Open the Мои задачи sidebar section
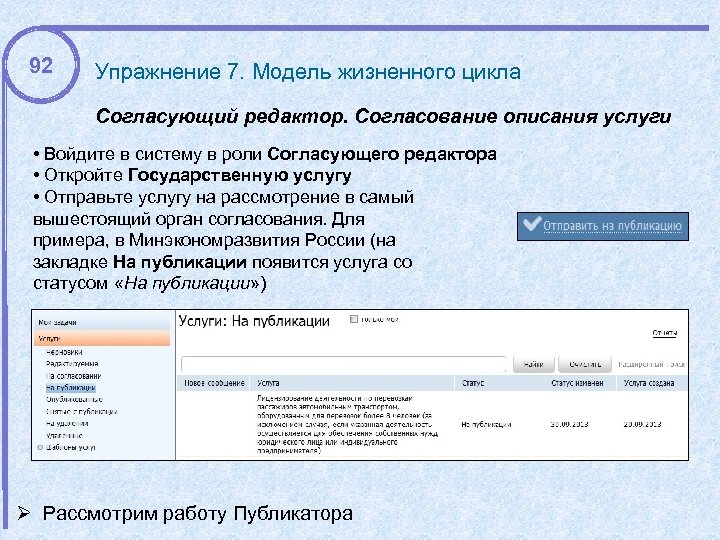720x540 pixels. (103, 322)
